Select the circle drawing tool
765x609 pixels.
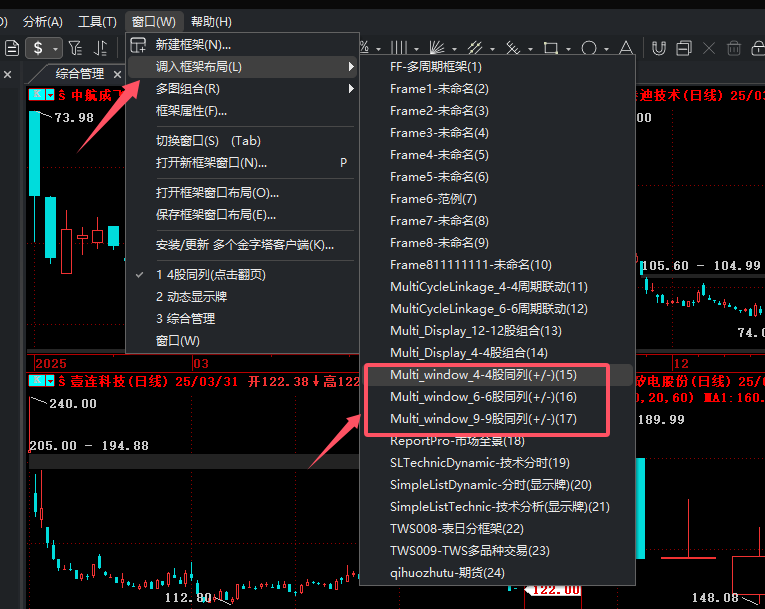tap(589, 48)
